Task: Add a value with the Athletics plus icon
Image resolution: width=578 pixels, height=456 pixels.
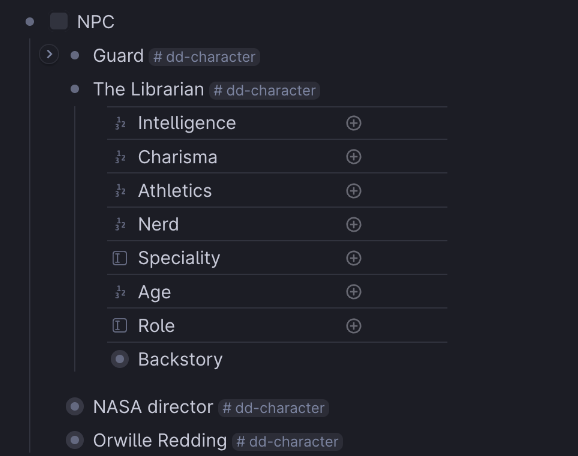Action: (x=354, y=191)
